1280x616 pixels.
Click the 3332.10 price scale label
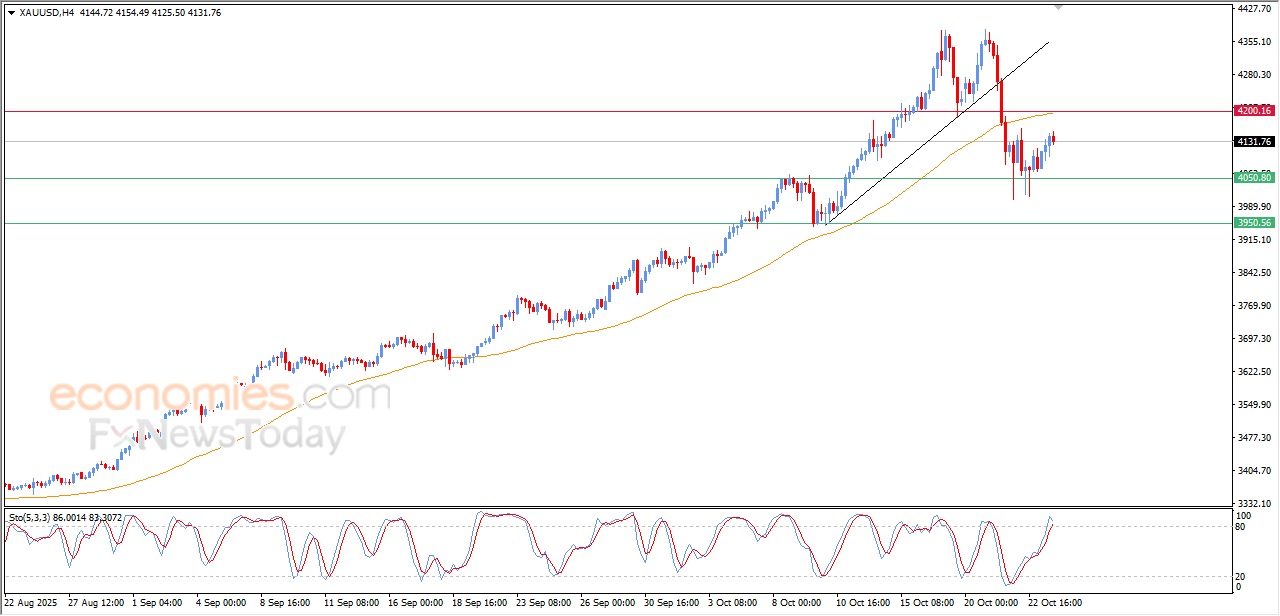click(x=1254, y=503)
